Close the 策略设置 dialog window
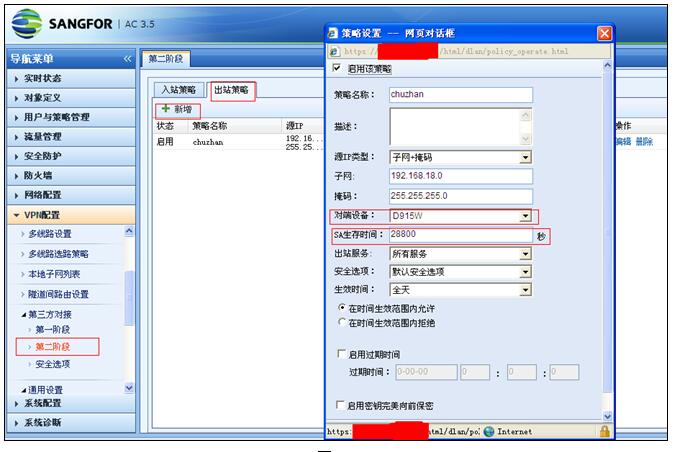The width and height of the screenshot is (676, 452). [604, 32]
